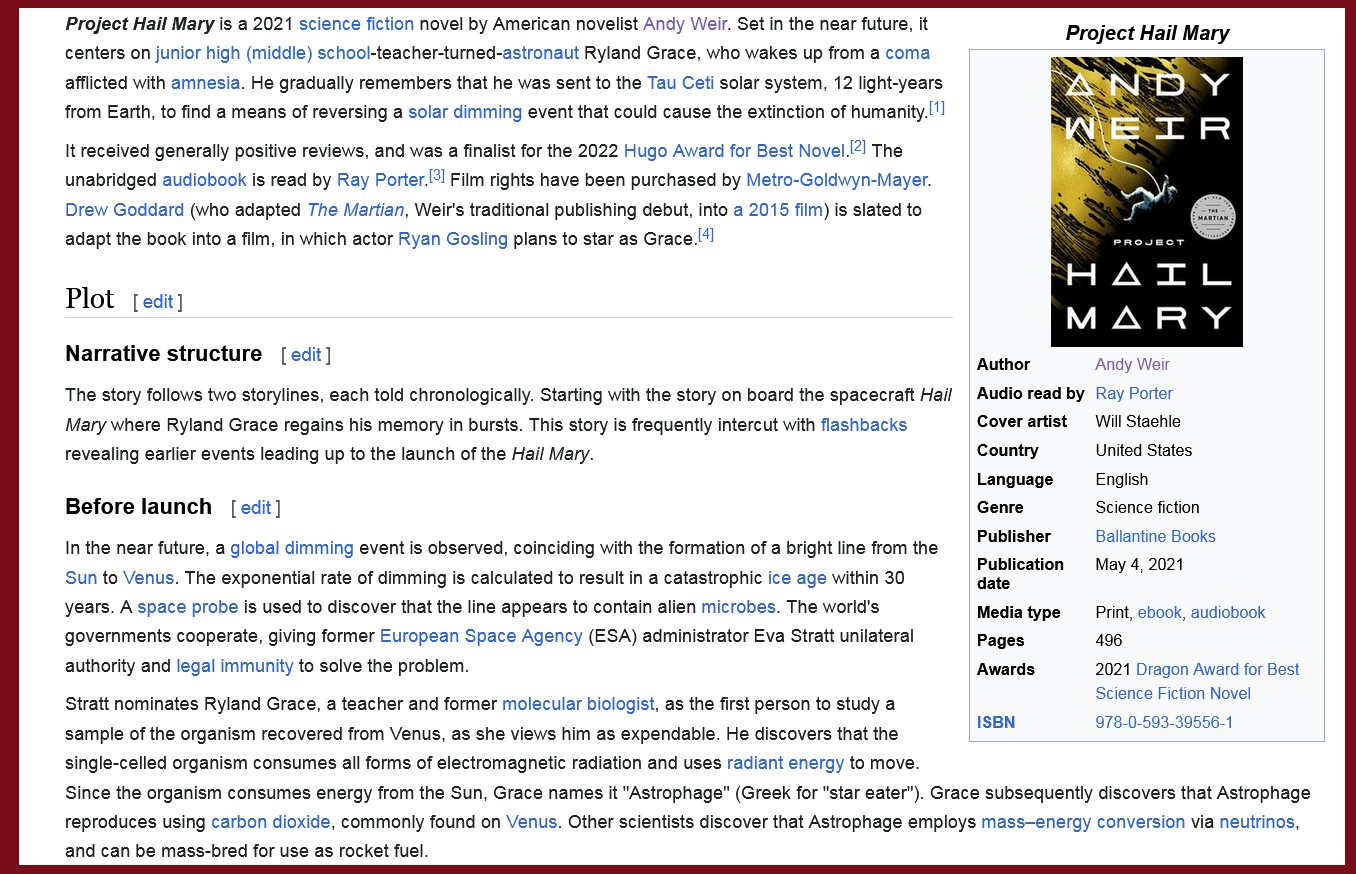Image resolution: width=1356 pixels, height=874 pixels.
Task: Open European Space Agency link
Action: 481,636
